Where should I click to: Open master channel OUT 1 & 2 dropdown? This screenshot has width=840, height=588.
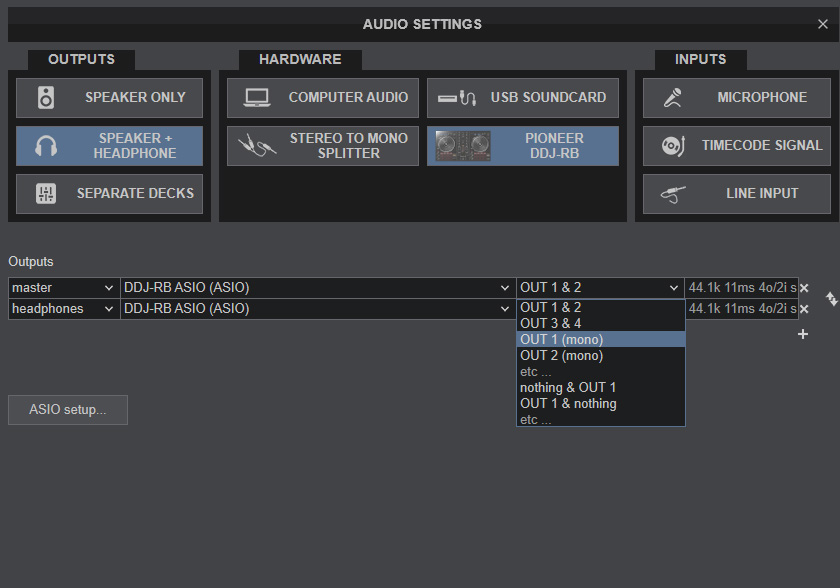[600, 288]
